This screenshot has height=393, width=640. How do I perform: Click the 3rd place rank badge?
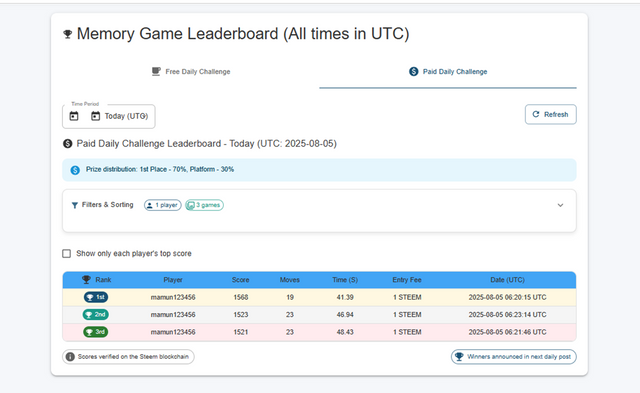tap(96, 332)
